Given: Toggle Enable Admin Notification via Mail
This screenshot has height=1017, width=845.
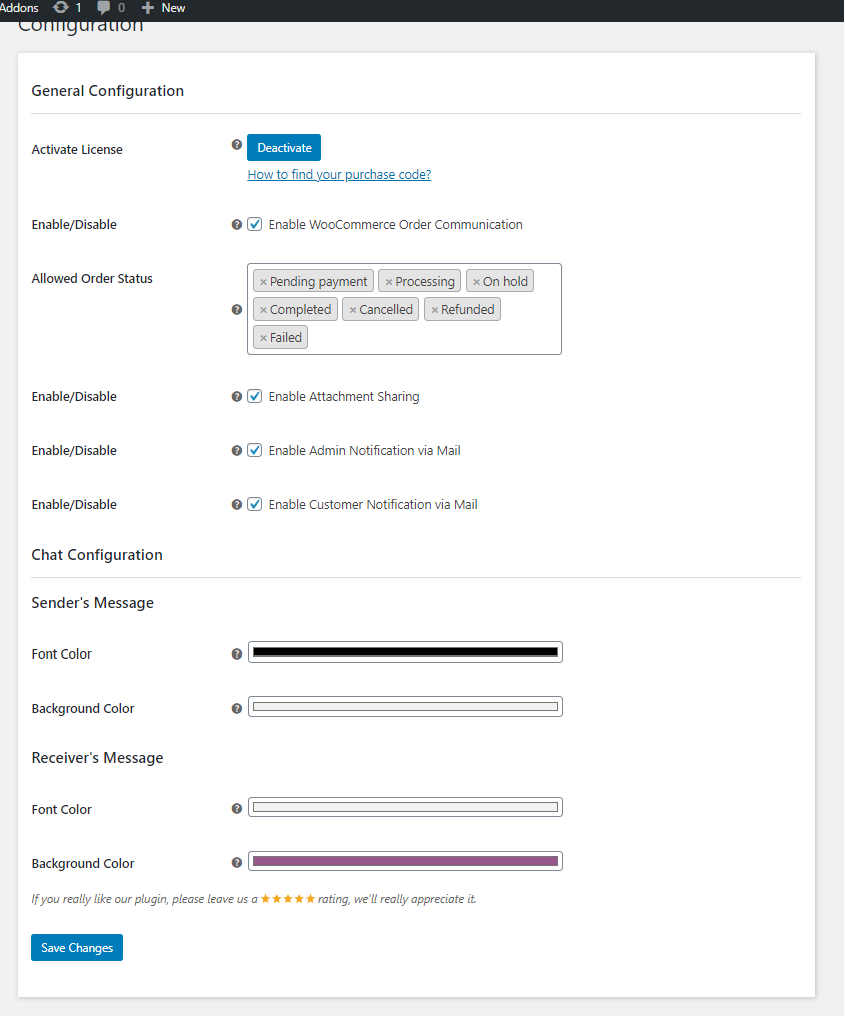Looking at the screenshot, I should coord(255,451).
